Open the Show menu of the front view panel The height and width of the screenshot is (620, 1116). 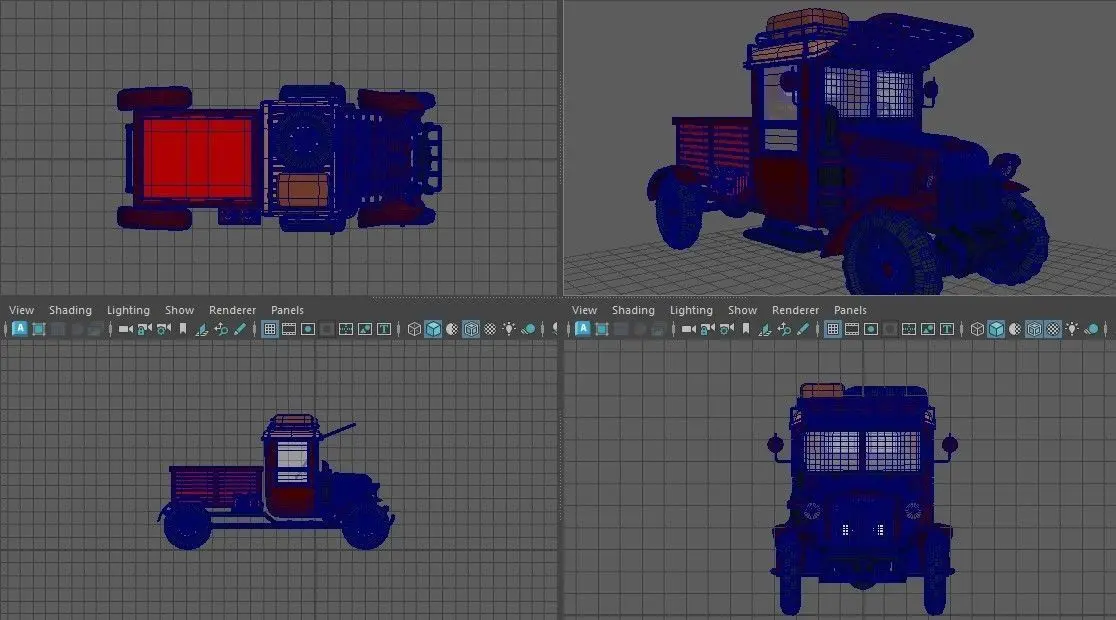point(742,310)
